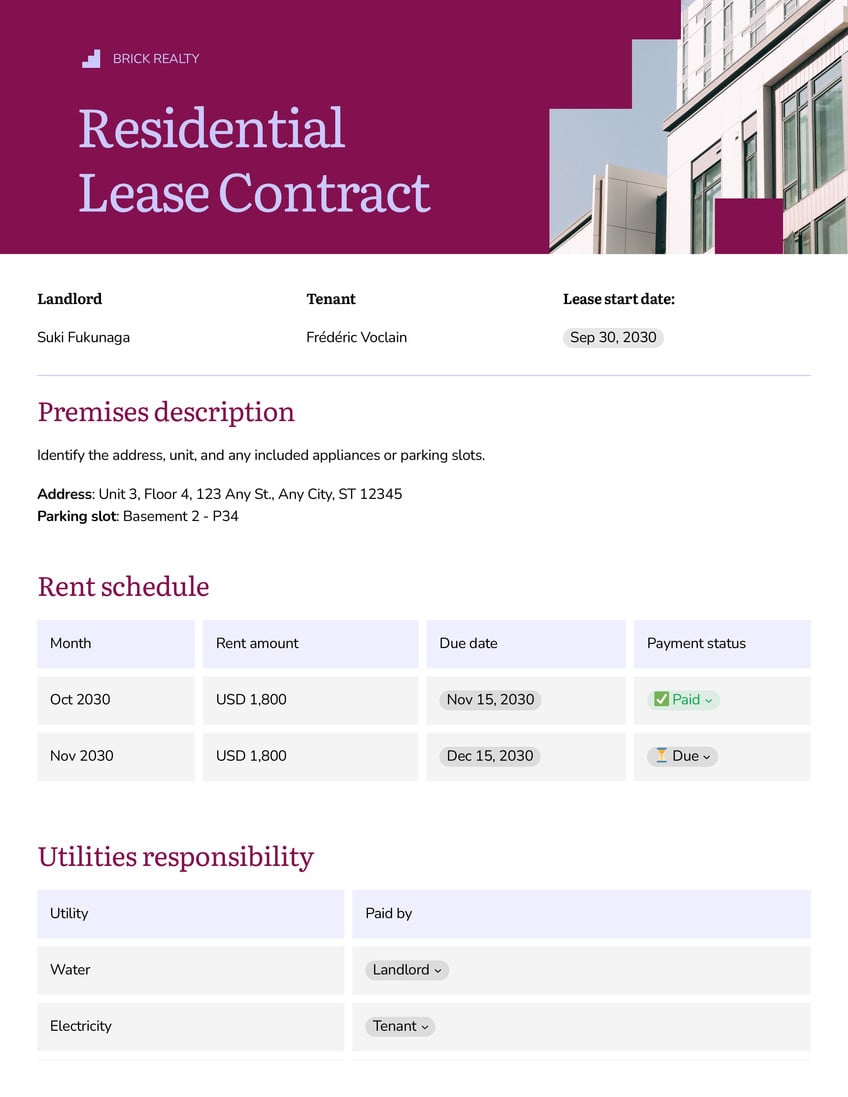Click the Paid by column header

[x=581, y=914]
